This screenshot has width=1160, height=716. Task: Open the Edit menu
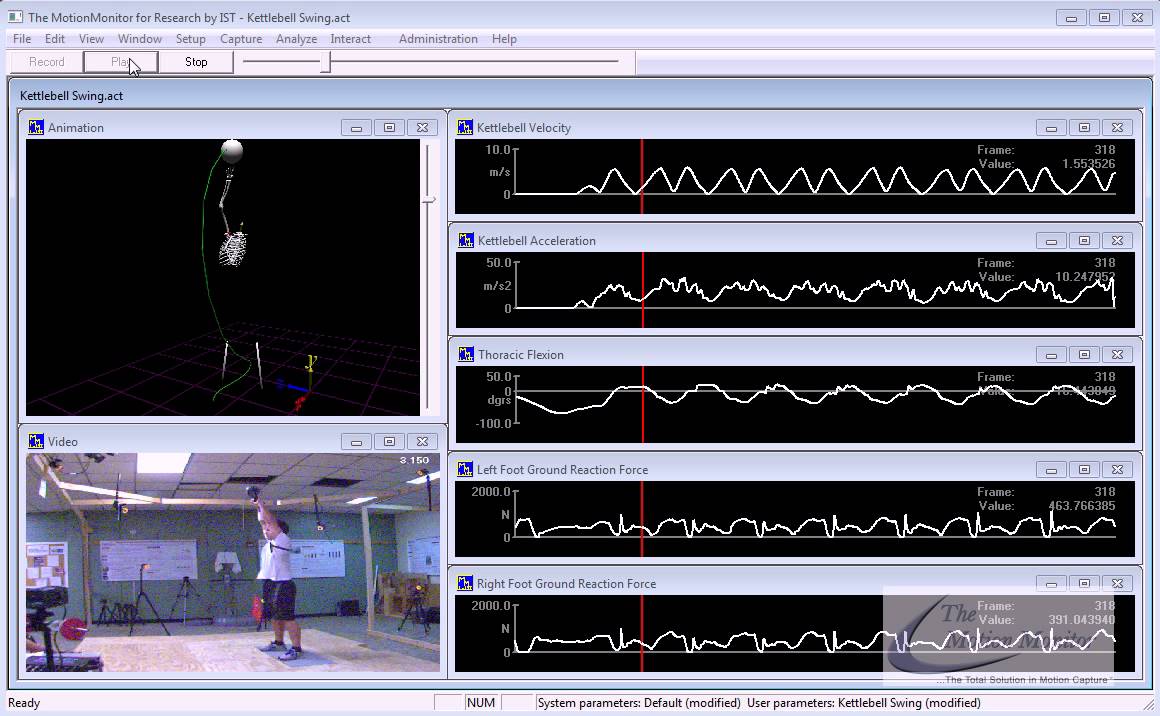55,38
